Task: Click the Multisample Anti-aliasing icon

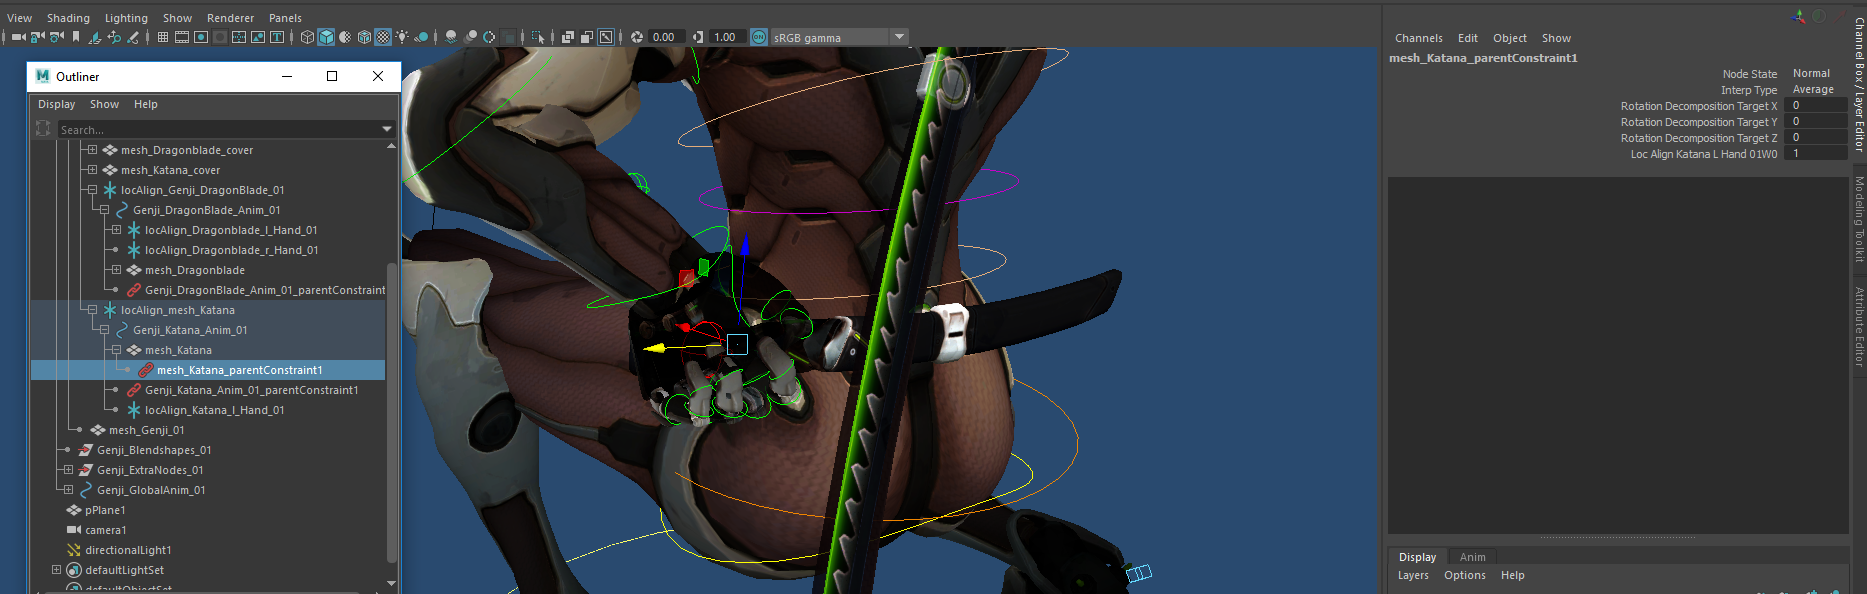Action: tap(489, 37)
